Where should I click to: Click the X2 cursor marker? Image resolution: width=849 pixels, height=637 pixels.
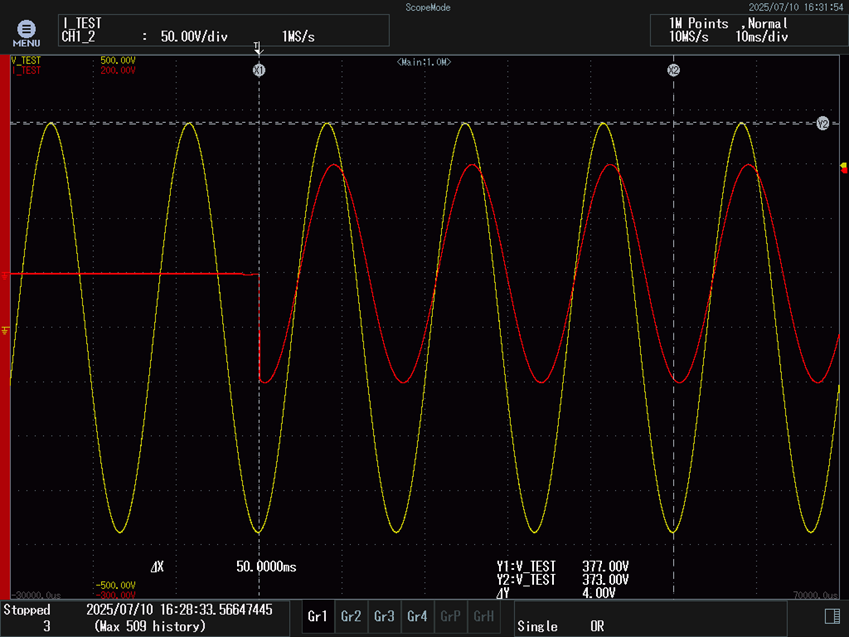[x=673, y=70]
